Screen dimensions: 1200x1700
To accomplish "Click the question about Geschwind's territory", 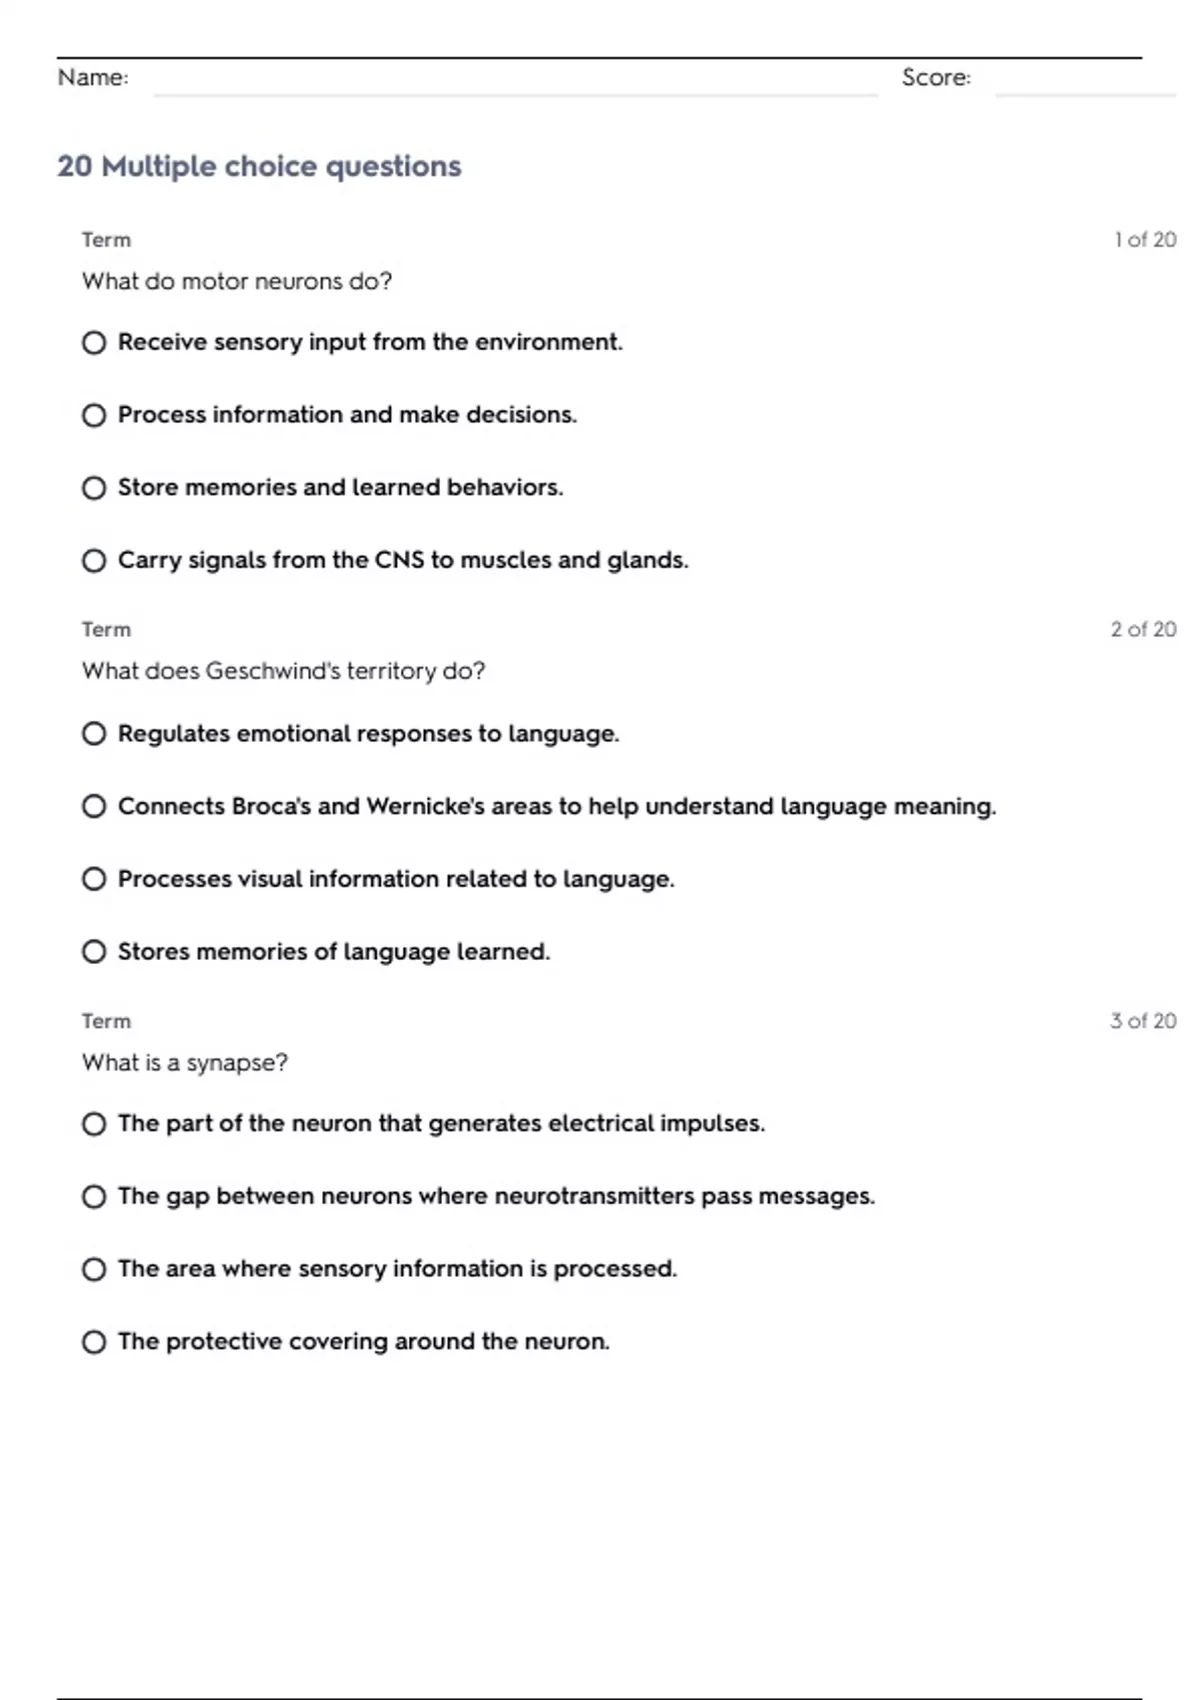I will click(283, 671).
